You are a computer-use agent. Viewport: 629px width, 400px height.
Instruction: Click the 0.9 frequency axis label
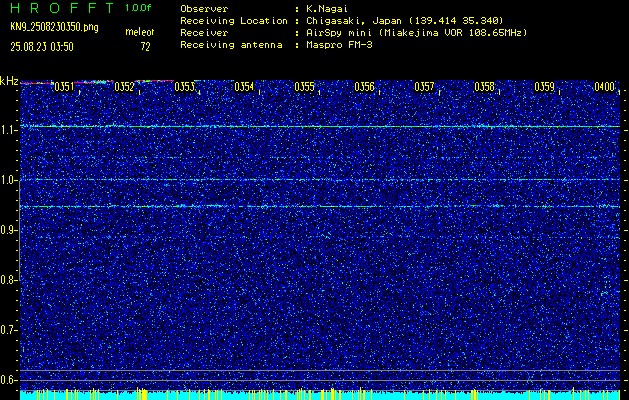(x=8, y=230)
